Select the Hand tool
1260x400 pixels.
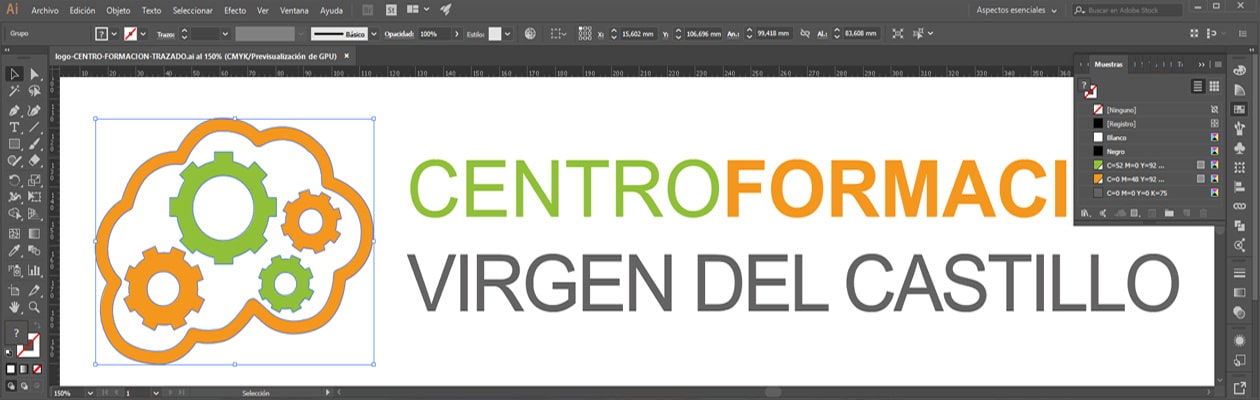15,307
